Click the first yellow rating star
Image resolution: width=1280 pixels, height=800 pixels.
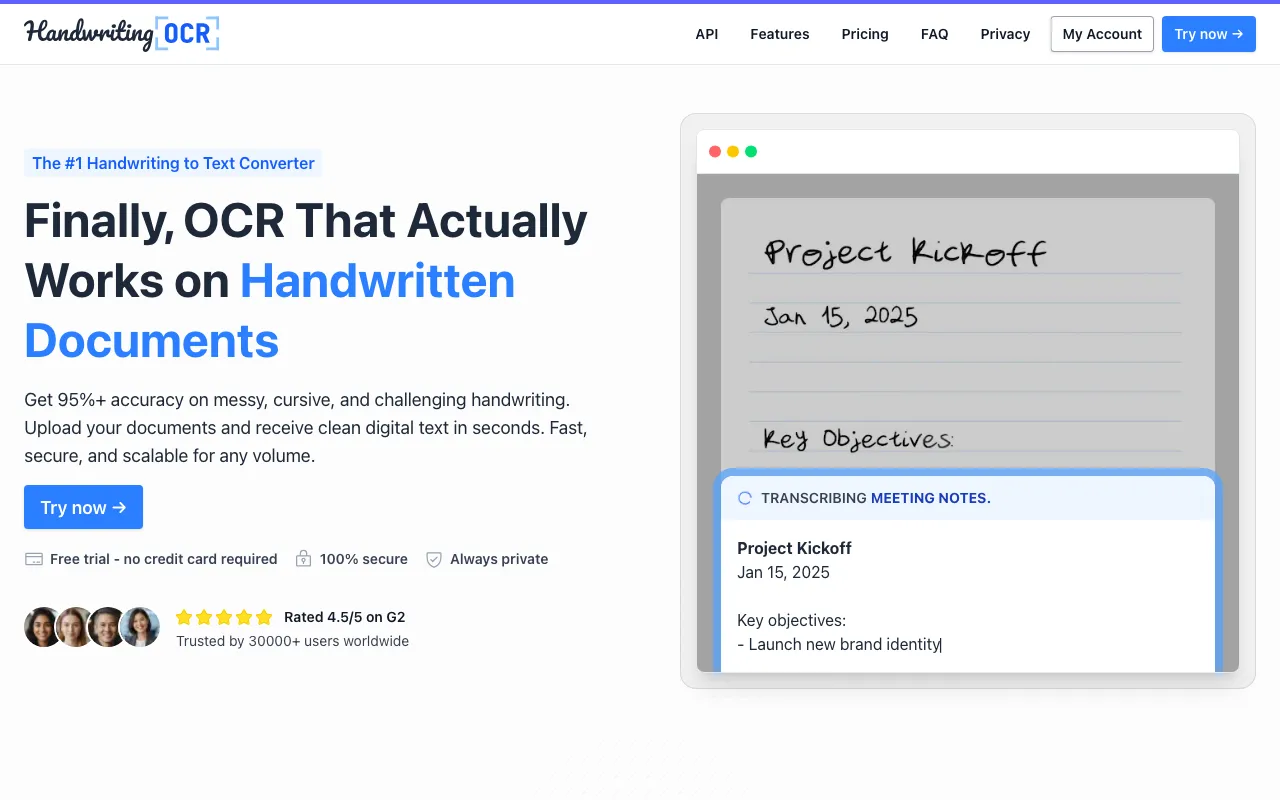(x=184, y=617)
